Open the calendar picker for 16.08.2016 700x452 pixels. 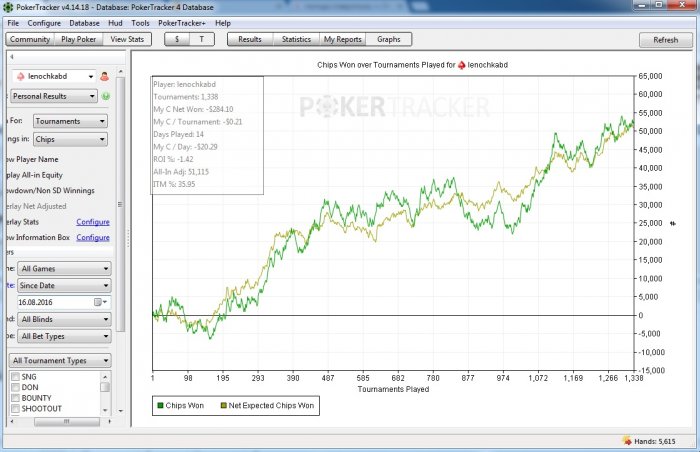tap(98, 301)
